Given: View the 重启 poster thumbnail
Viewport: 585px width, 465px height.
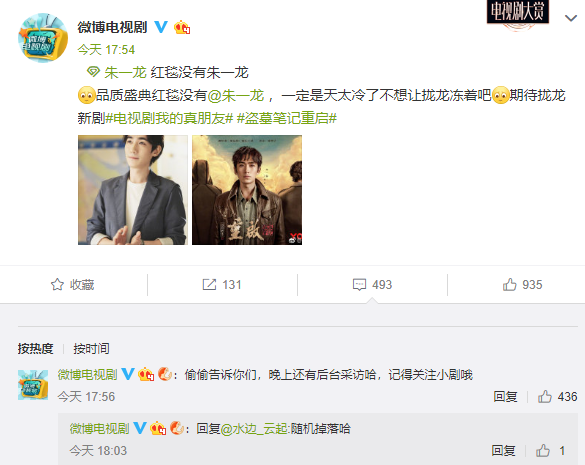Looking at the screenshot, I should click(x=247, y=190).
